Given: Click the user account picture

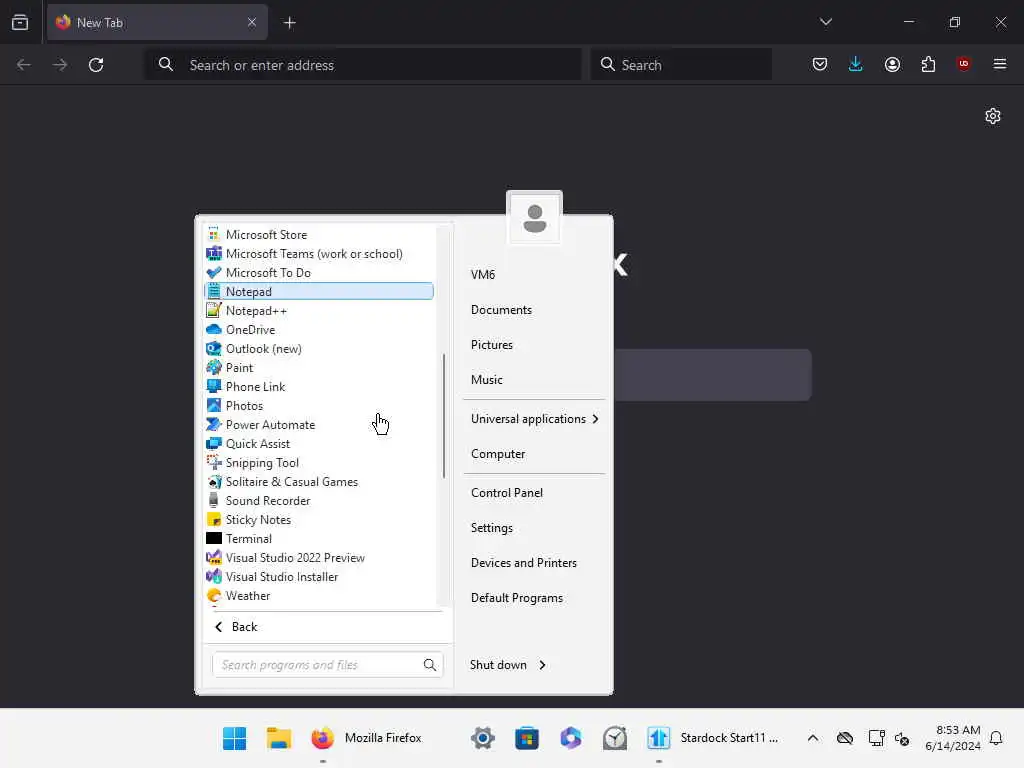Looking at the screenshot, I should (534, 217).
